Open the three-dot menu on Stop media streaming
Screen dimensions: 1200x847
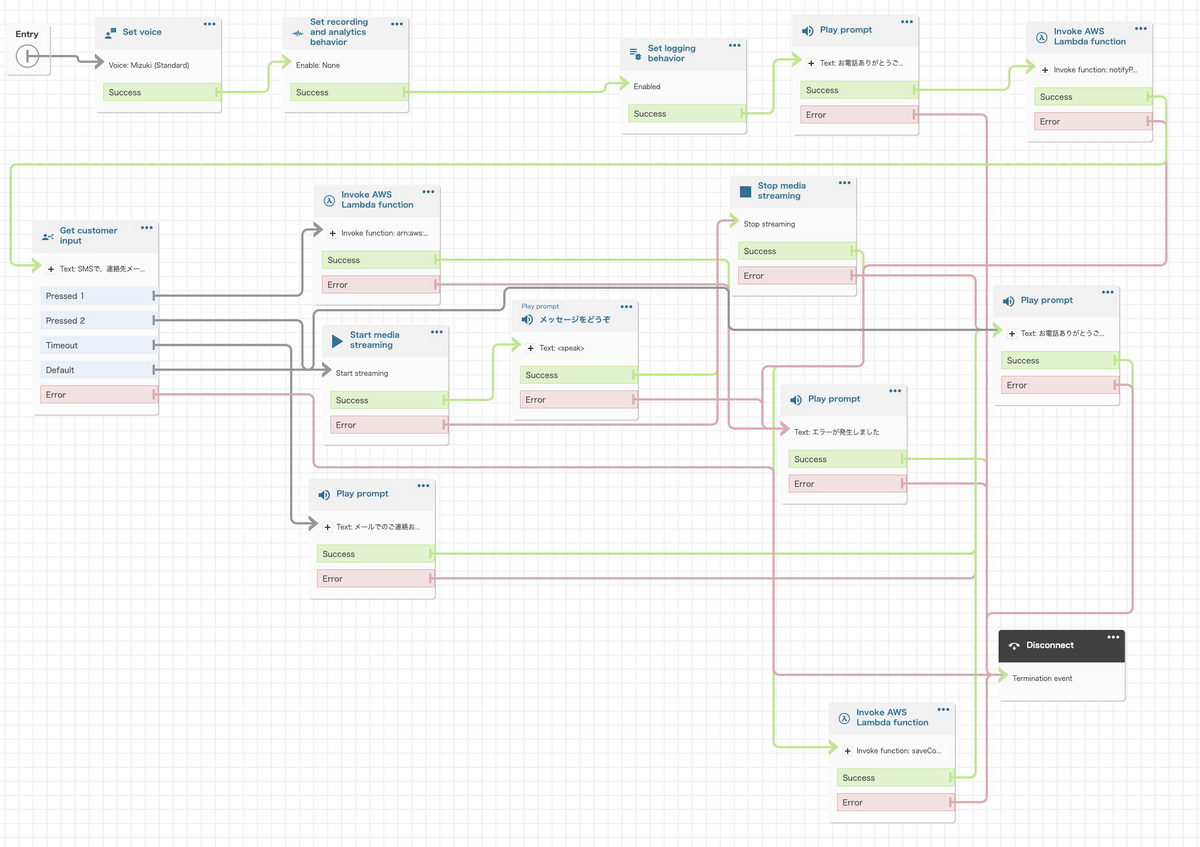point(845,182)
